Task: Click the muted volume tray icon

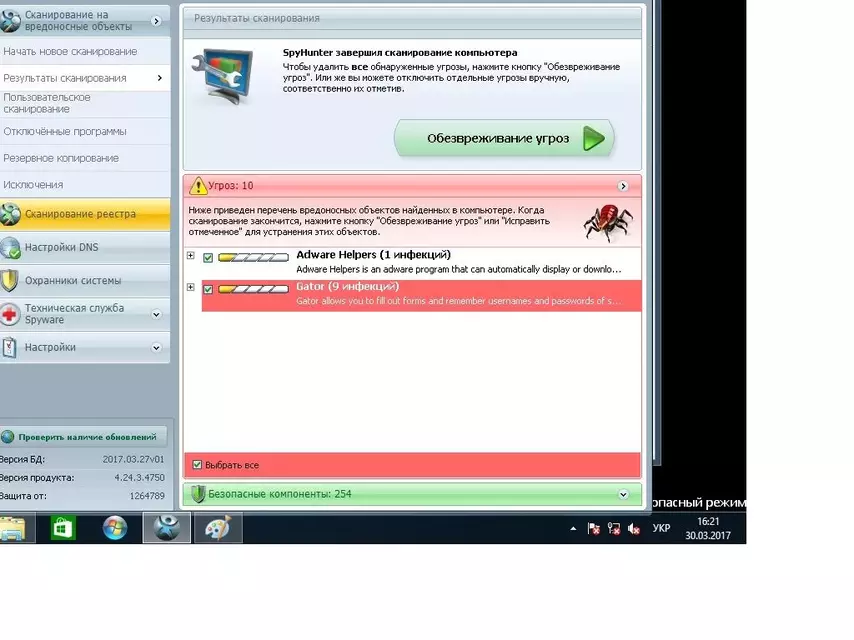Action: [x=633, y=528]
